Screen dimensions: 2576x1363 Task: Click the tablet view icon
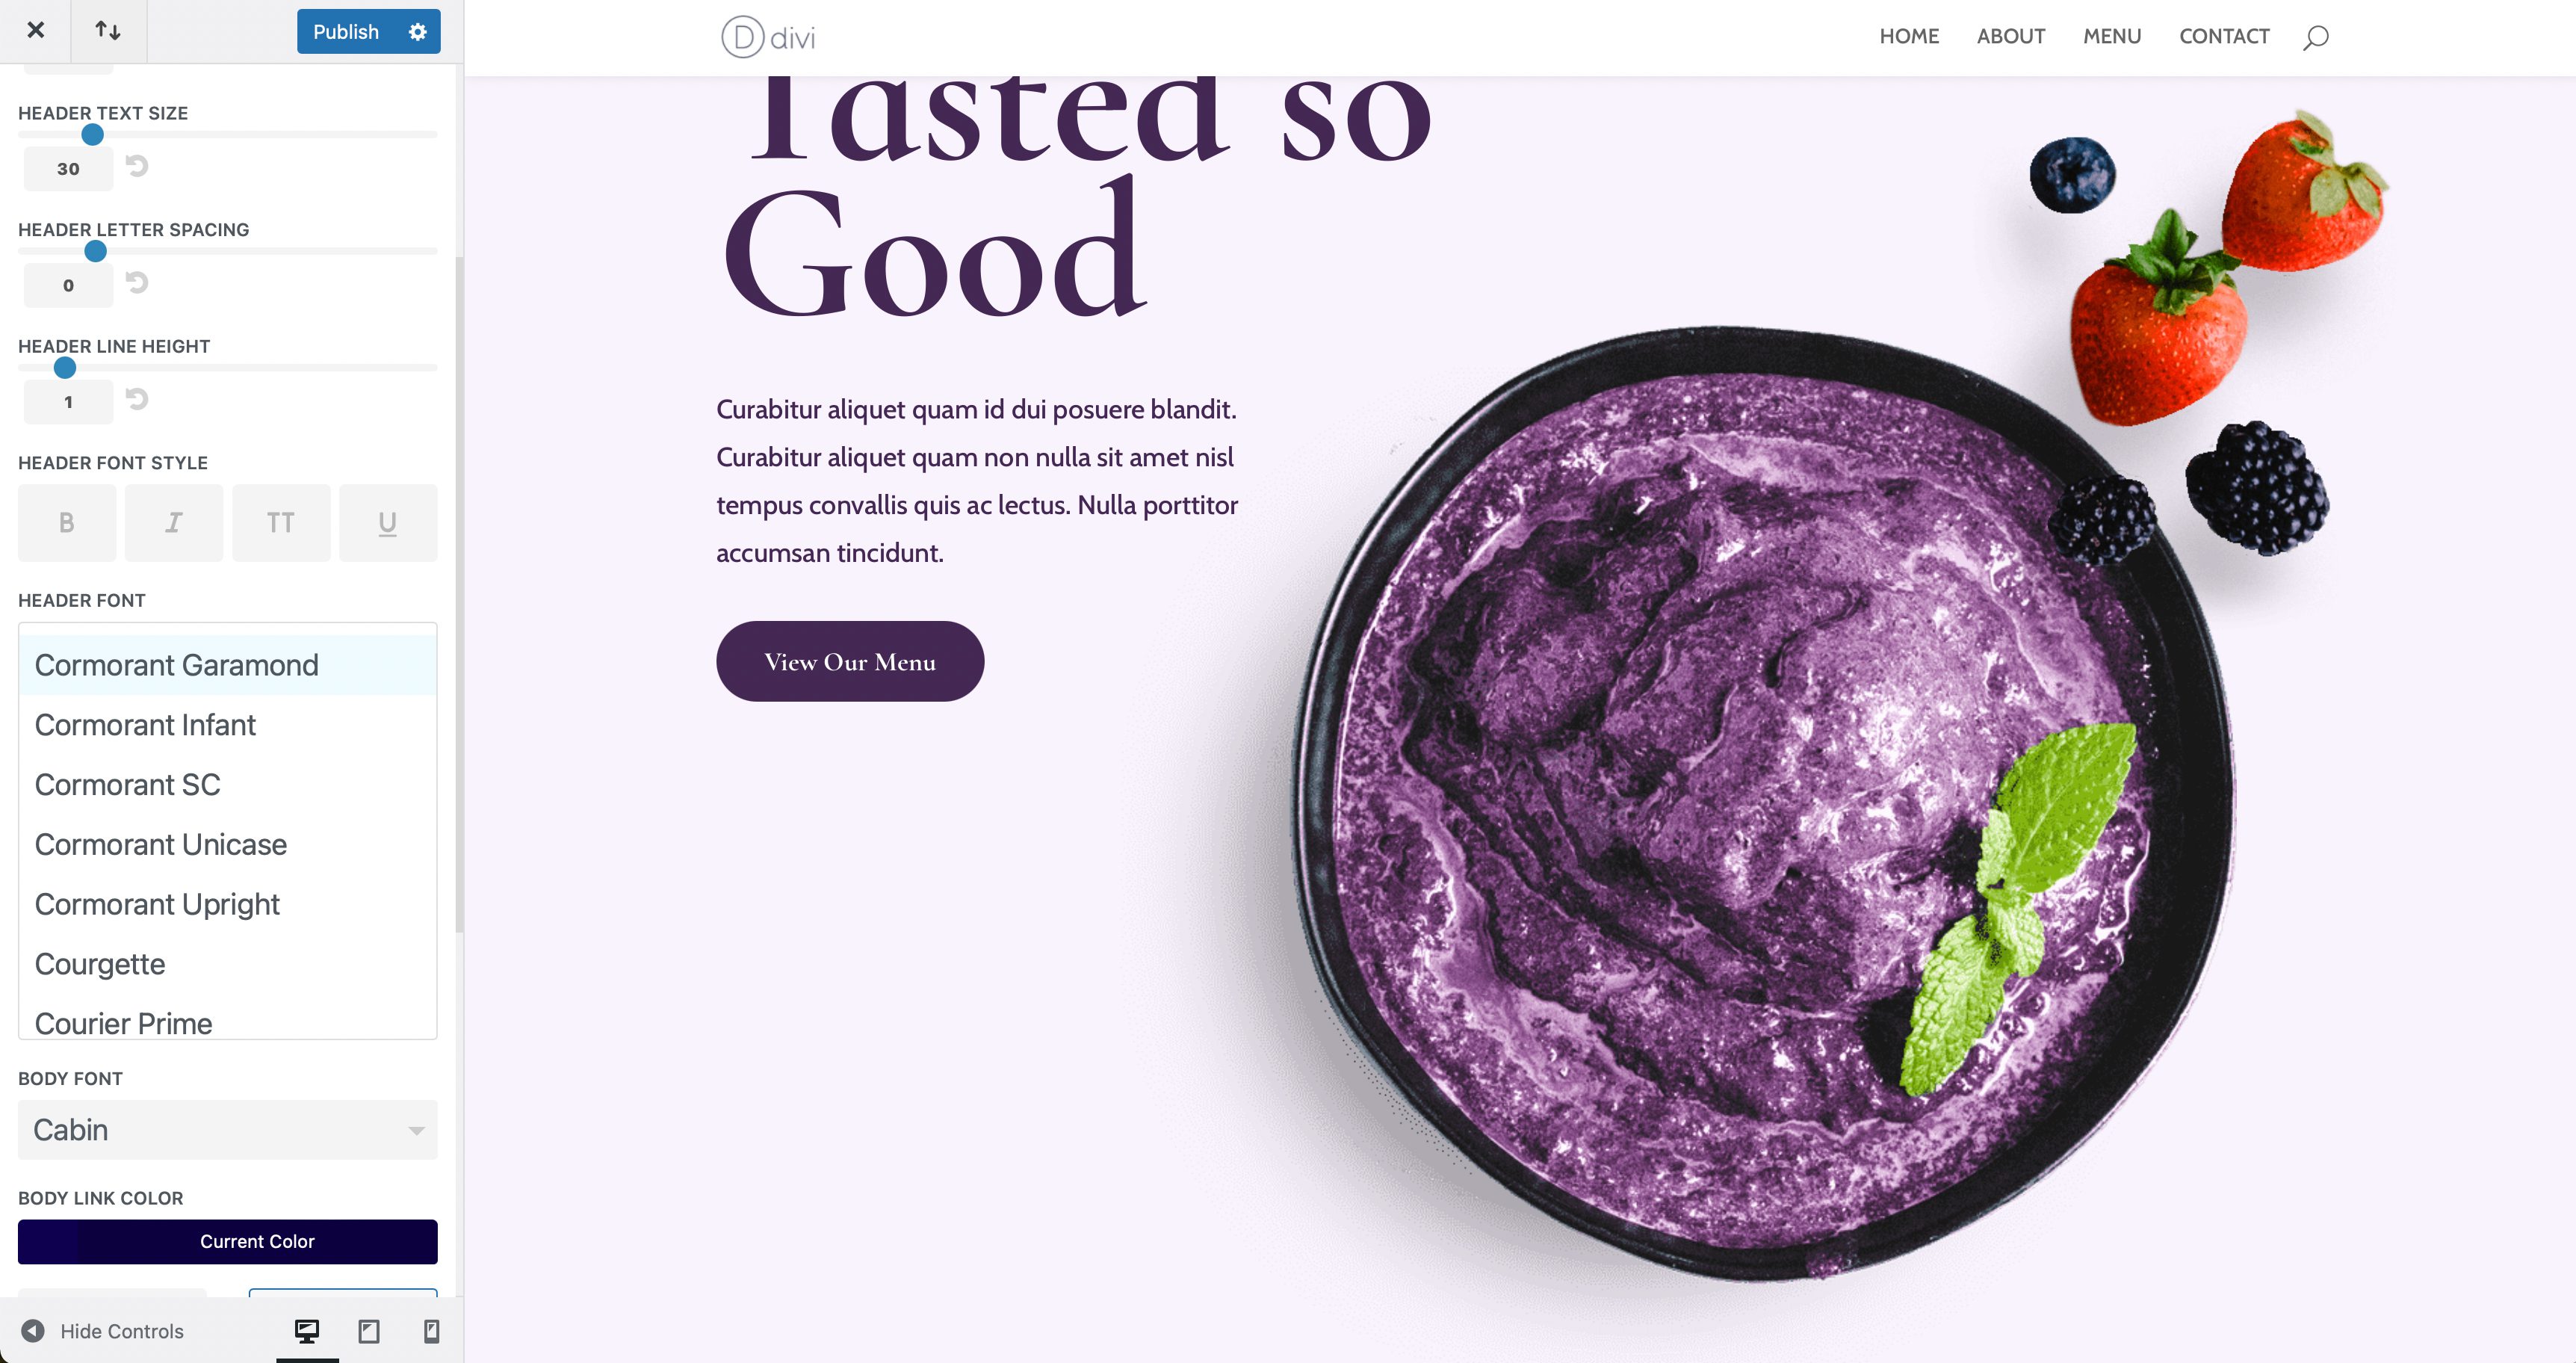pos(368,1331)
